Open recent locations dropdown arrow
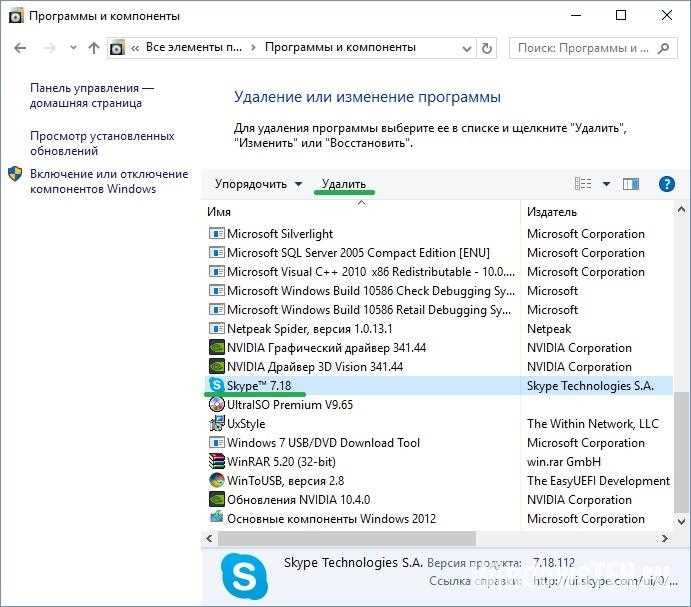The width and height of the screenshot is (691, 607). (x=73, y=48)
